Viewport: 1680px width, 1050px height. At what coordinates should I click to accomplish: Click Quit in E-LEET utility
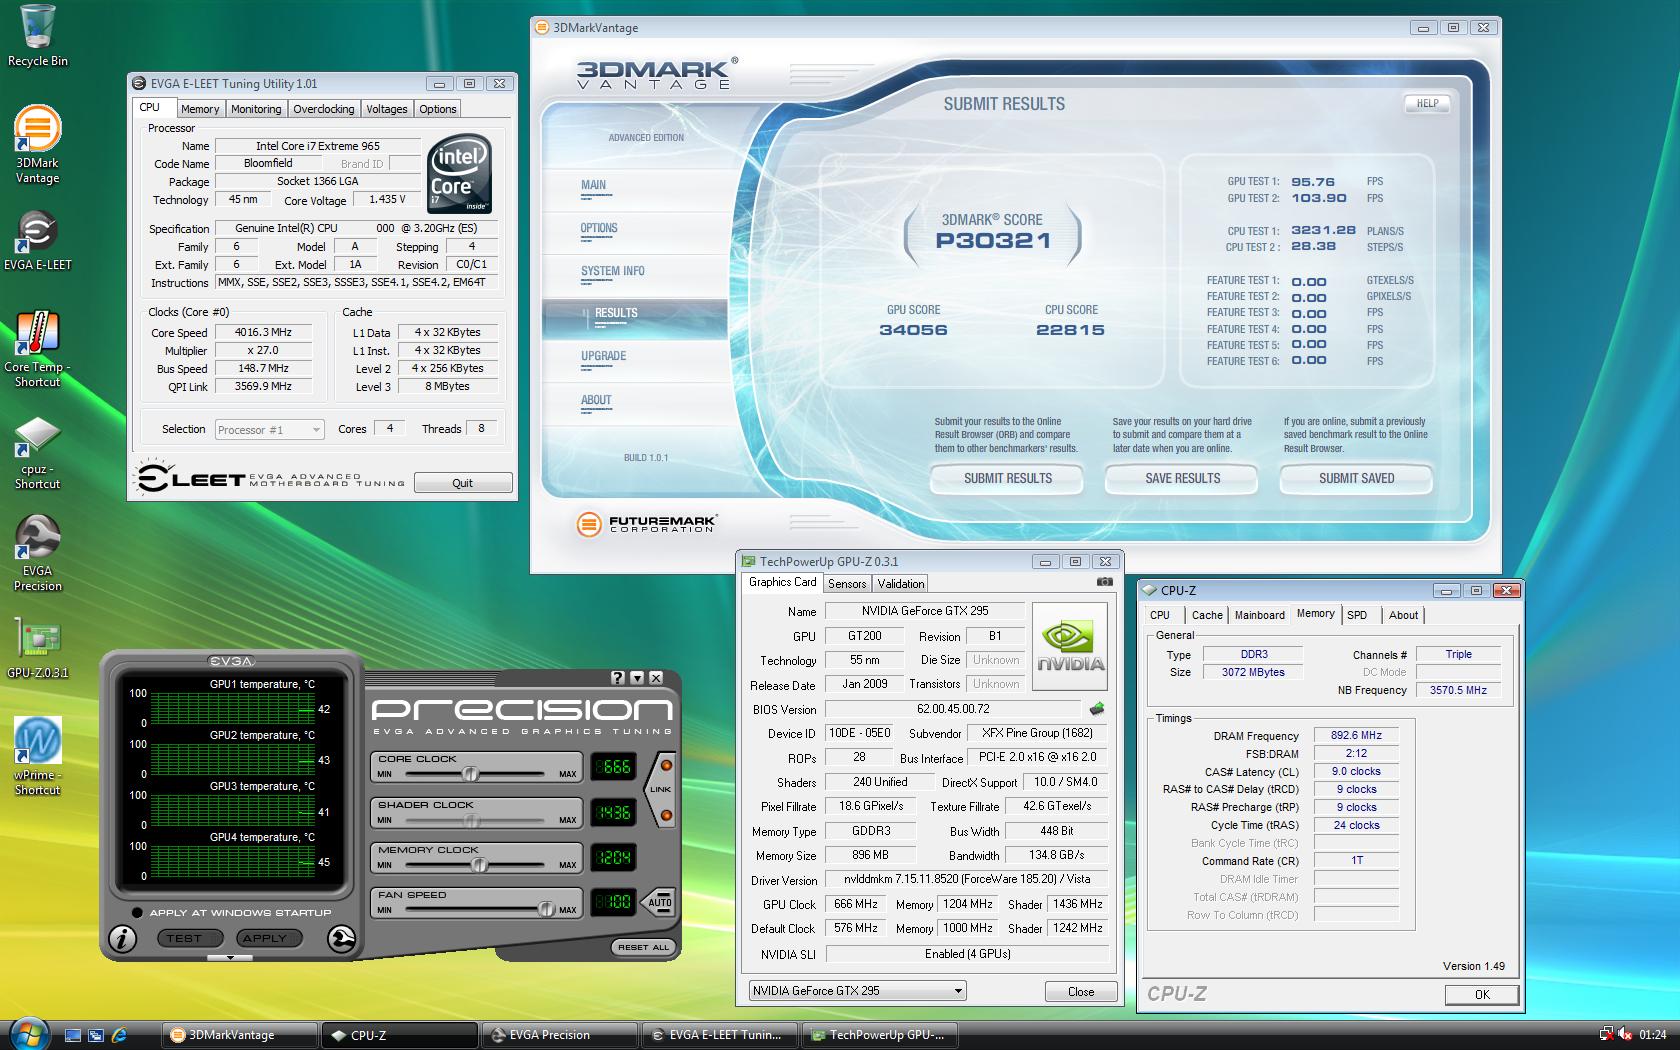463,483
